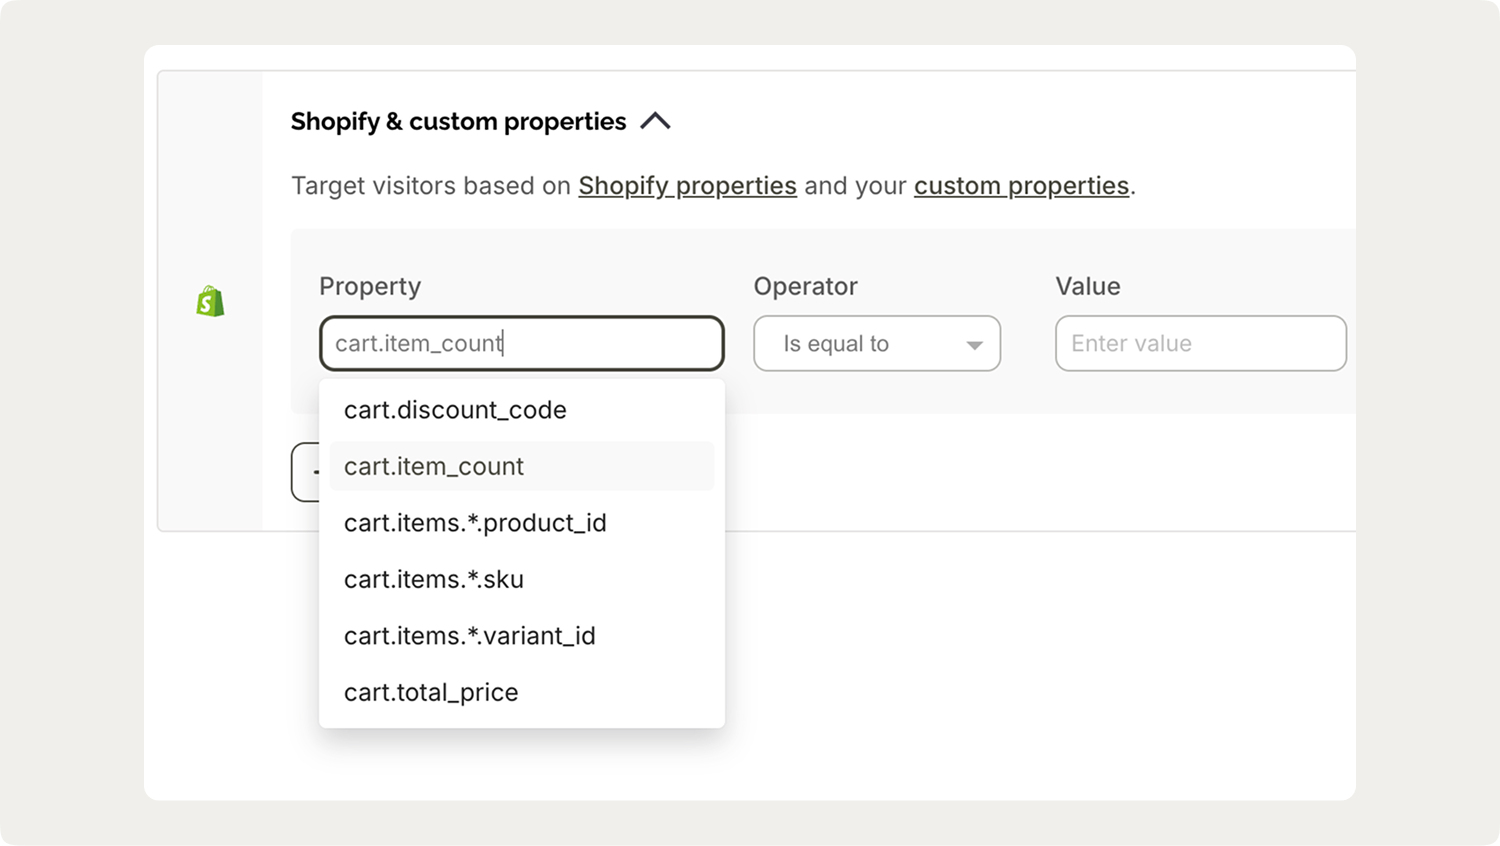The height and width of the screenshot is (846, 1500).
Task: Click into the 'Enter value' field
Action: (x=1200, y=343)
